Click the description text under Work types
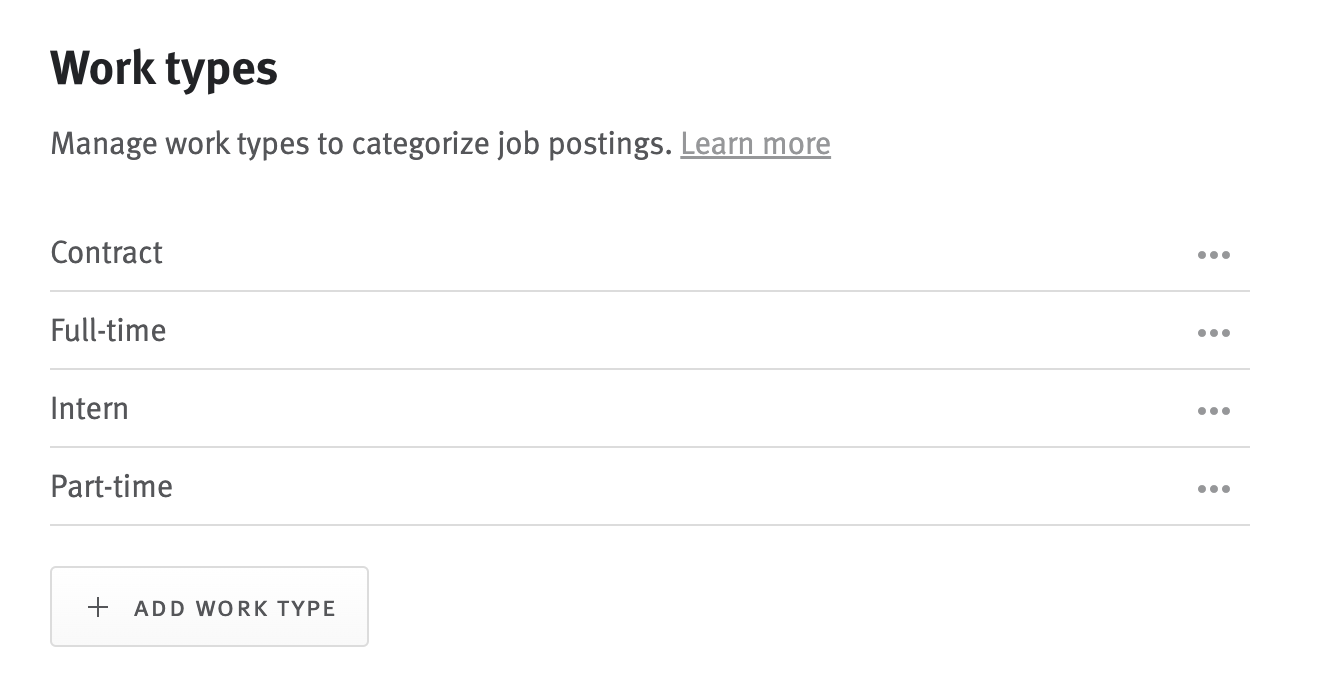The height and width of the screenshot is (686, 1318). coord(360,143)
